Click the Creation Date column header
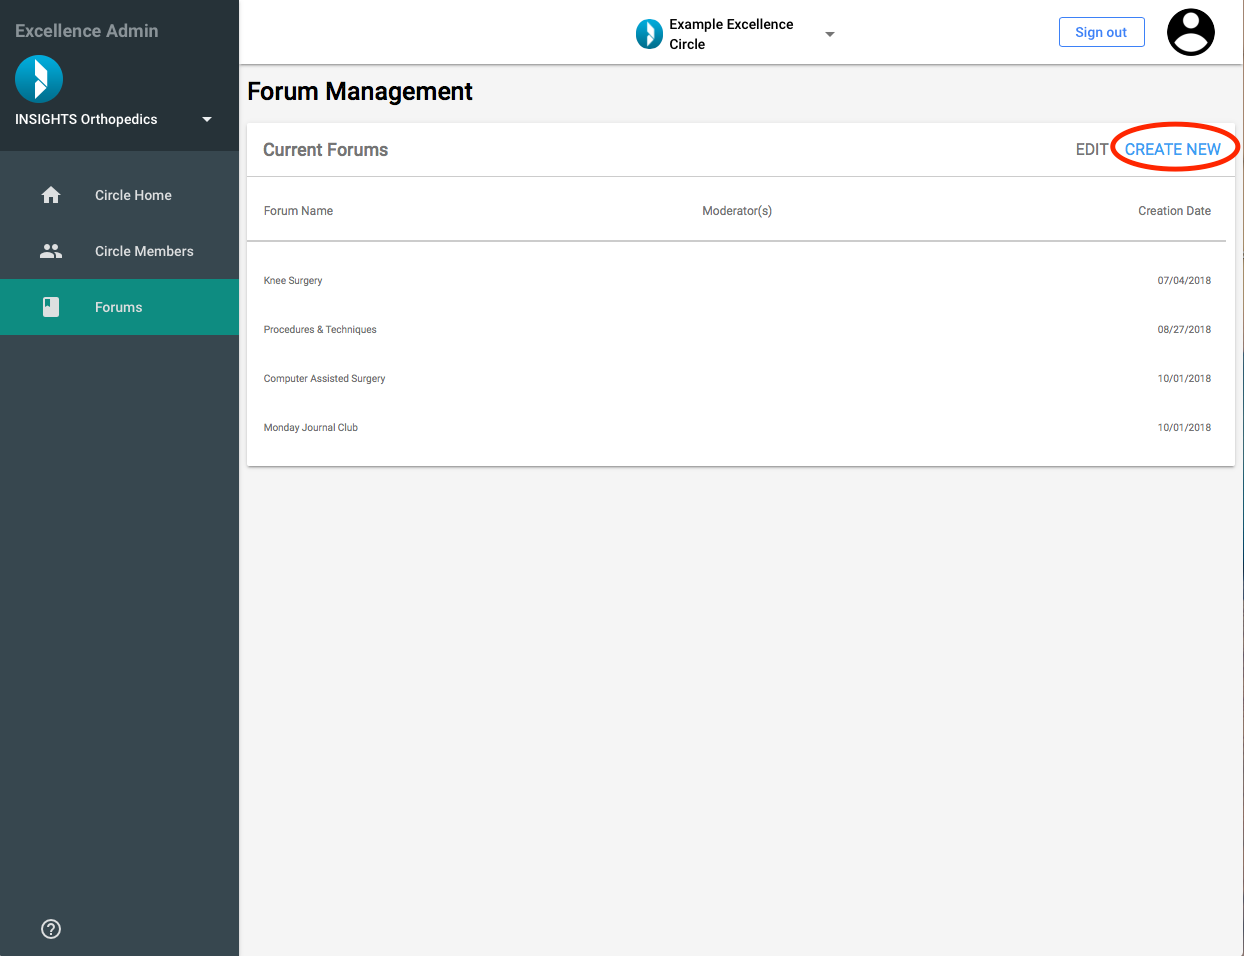 pos(1174,211)
